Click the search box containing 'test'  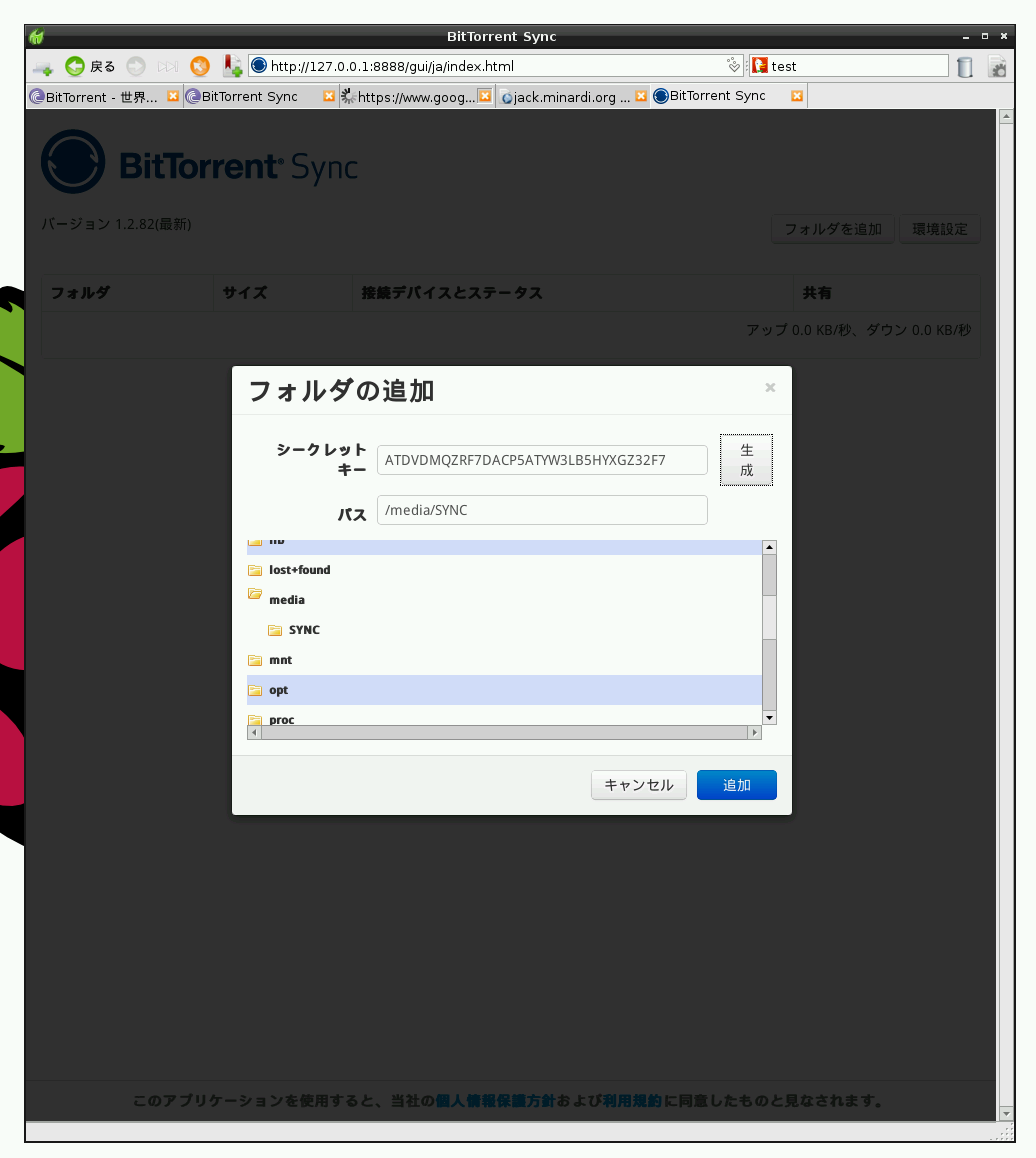pos(848,66)
